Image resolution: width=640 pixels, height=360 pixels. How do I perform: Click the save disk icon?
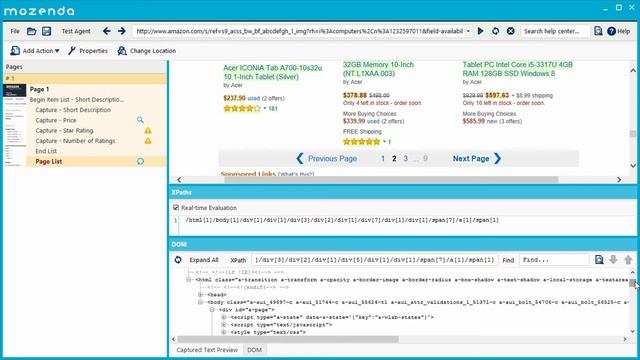pyautogui.click(x=47, y=31)
